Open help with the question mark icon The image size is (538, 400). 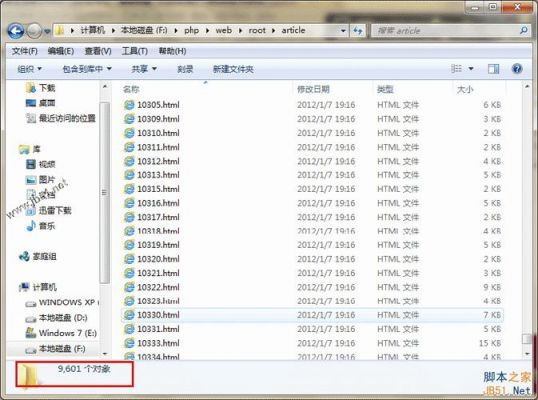517,69
